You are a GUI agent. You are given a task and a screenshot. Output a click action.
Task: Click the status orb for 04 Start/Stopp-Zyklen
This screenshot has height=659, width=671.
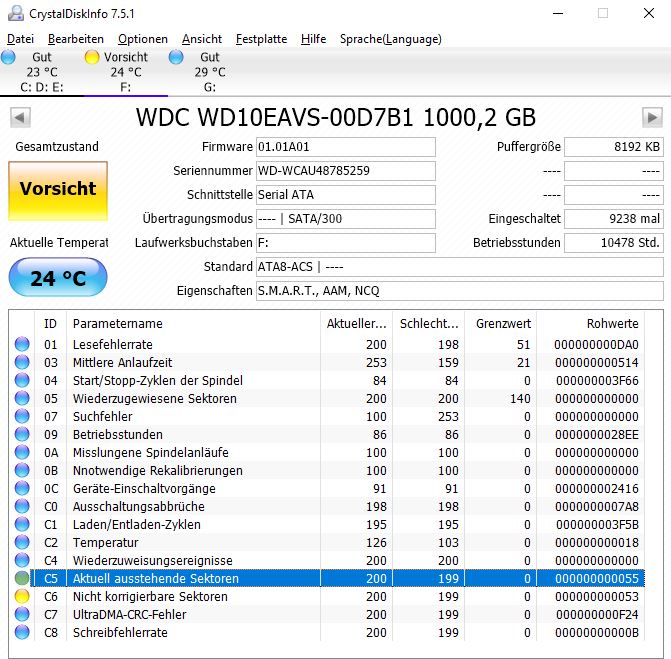pos(22,380)
